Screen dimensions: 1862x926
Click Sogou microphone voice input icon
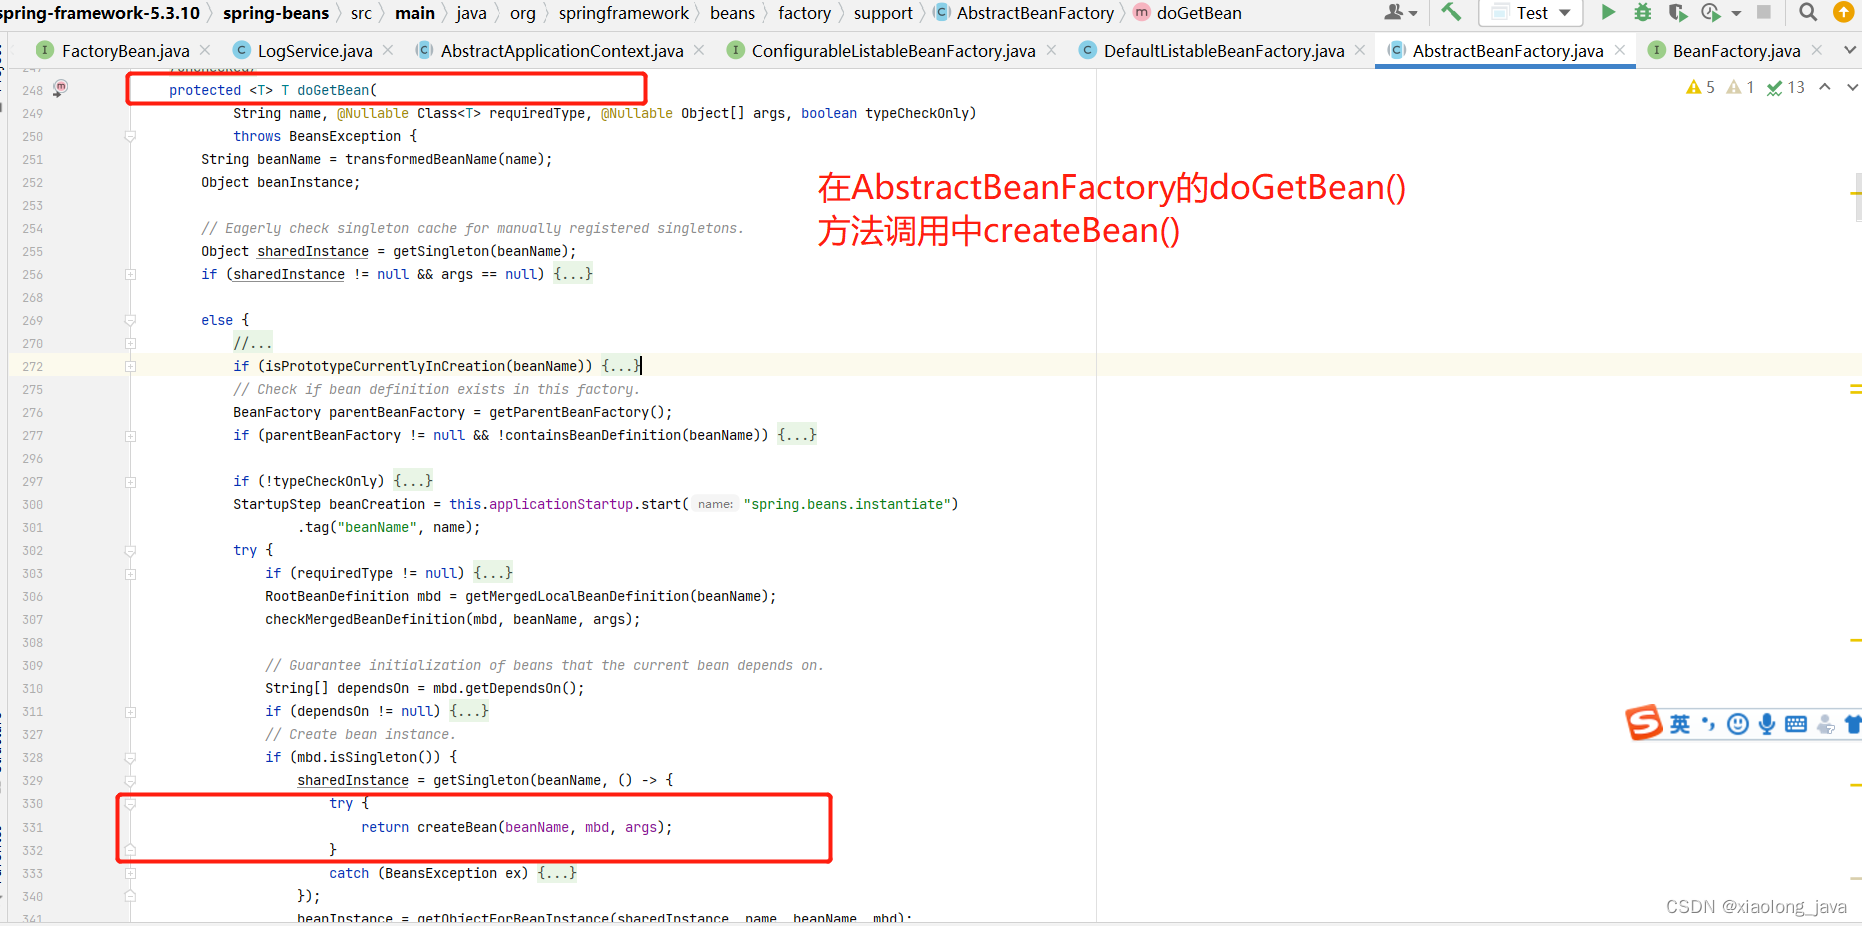(1767, 724)
